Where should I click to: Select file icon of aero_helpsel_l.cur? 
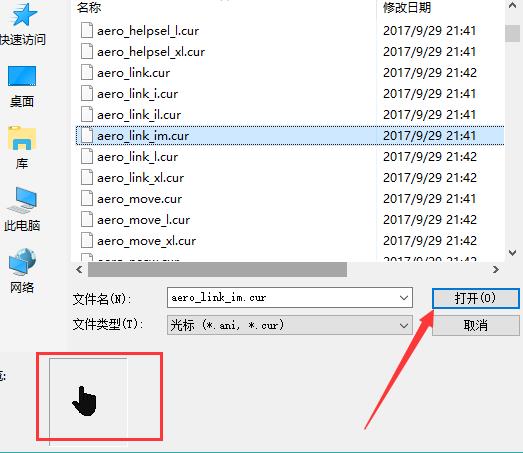click(87, 31)
